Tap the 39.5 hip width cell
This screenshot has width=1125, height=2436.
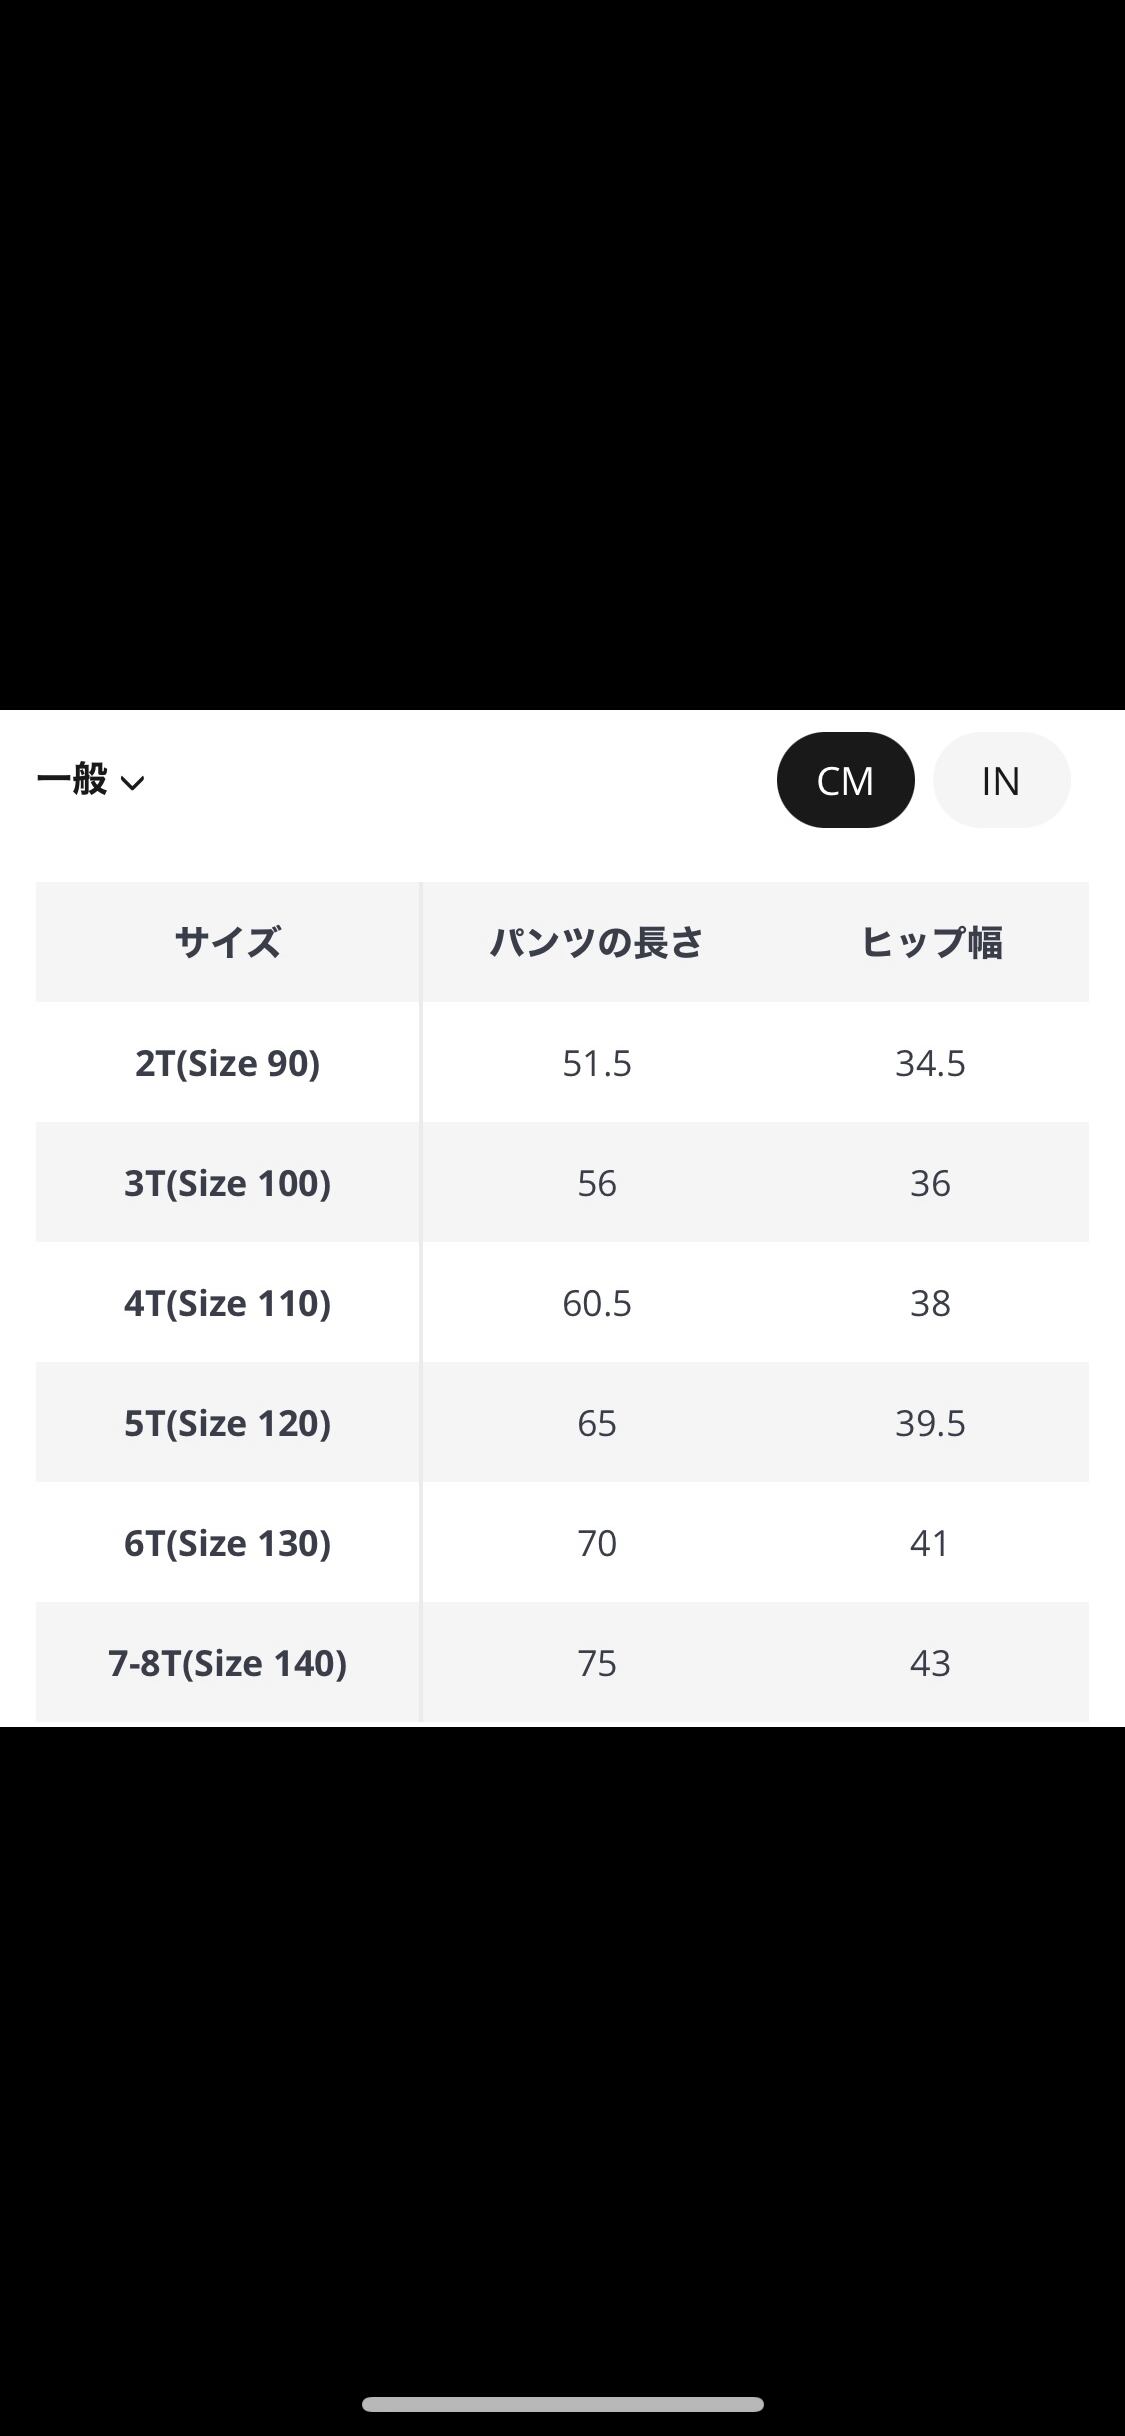[x=930, y=1423]
